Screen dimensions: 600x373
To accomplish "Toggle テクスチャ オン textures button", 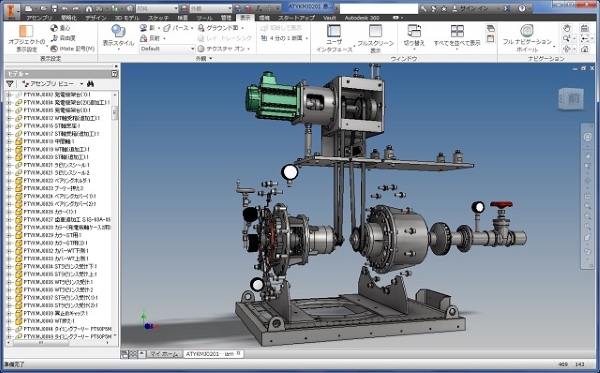I will [222, 49].
